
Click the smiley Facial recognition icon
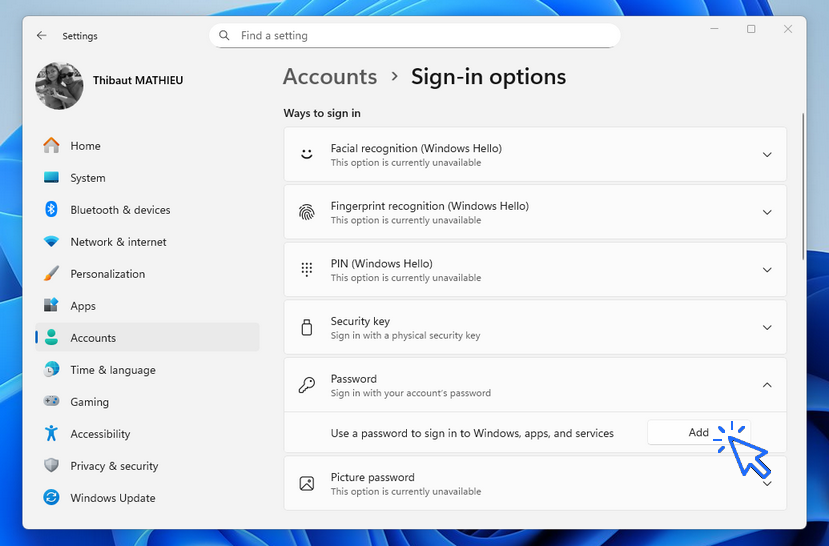pos(307,154)
